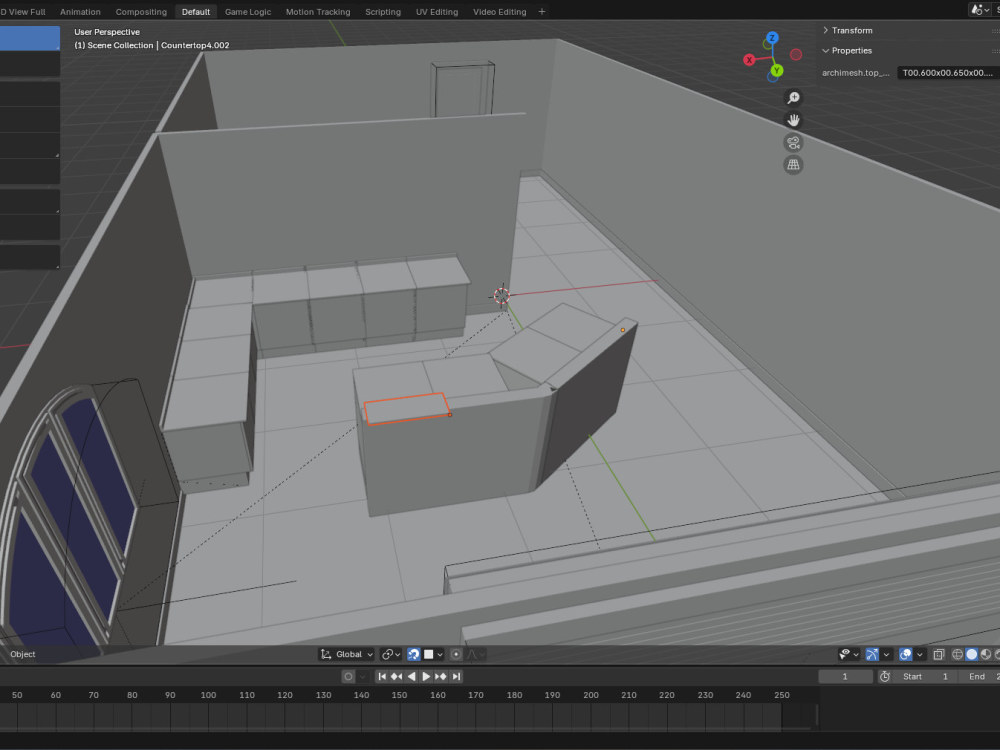This screenshot has width=1000, height=750.
Task: Jump to the timeline end frame
Action: coord(456,677)
